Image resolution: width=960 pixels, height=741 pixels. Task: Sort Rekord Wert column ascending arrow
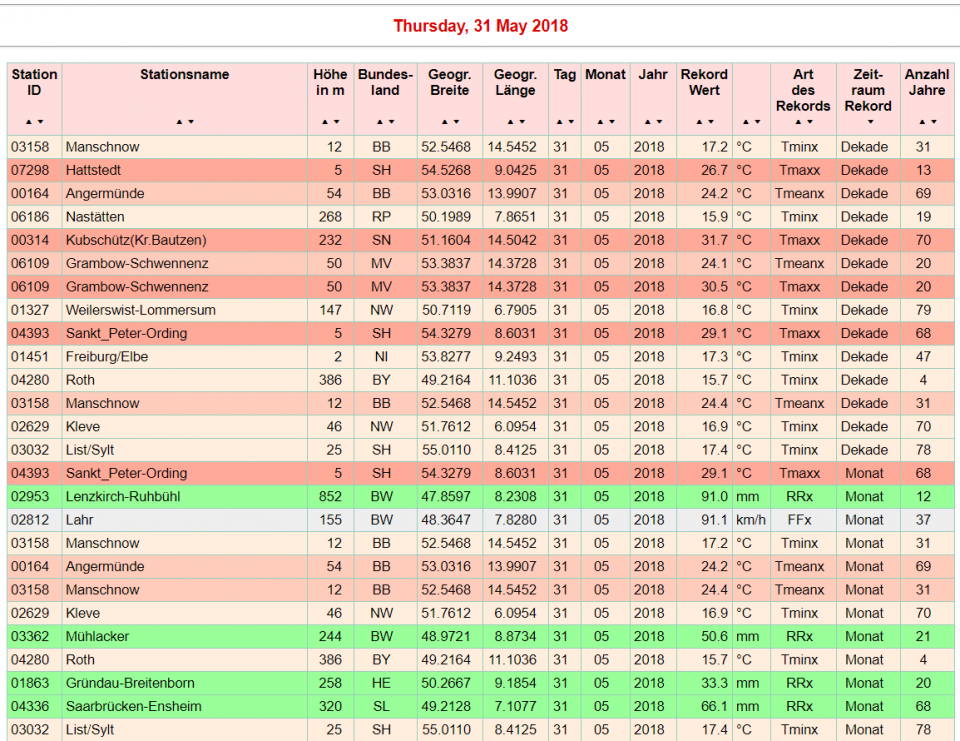tap(699, 122)
